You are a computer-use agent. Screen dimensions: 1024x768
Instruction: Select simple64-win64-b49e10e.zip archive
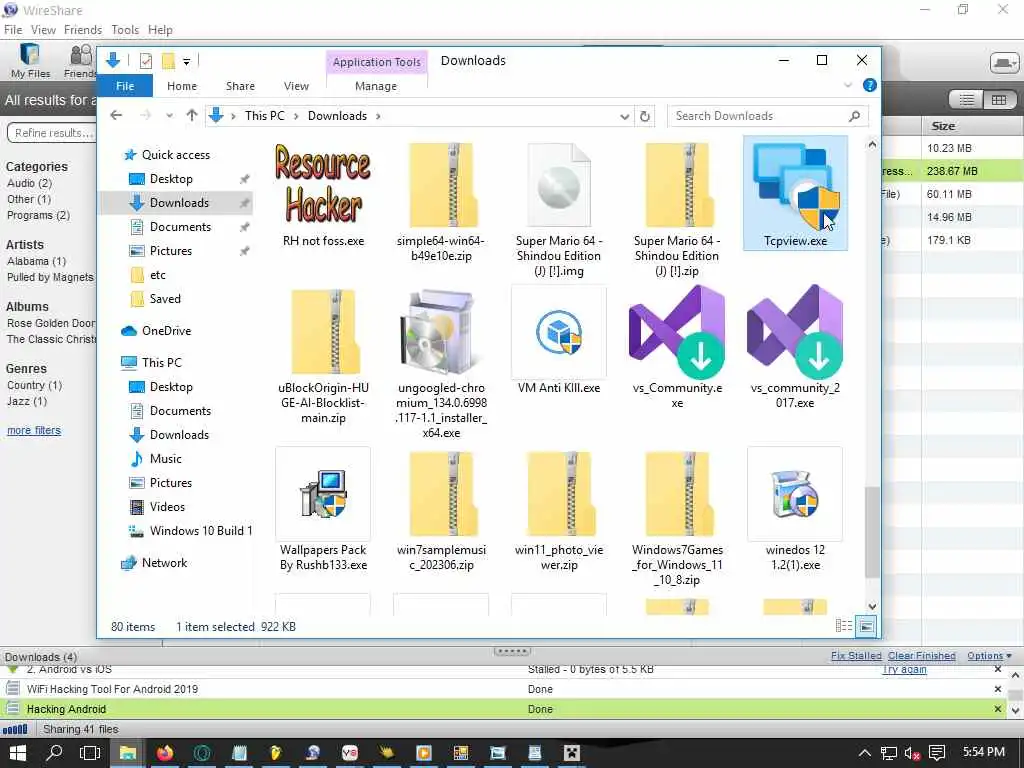(441, 201)
